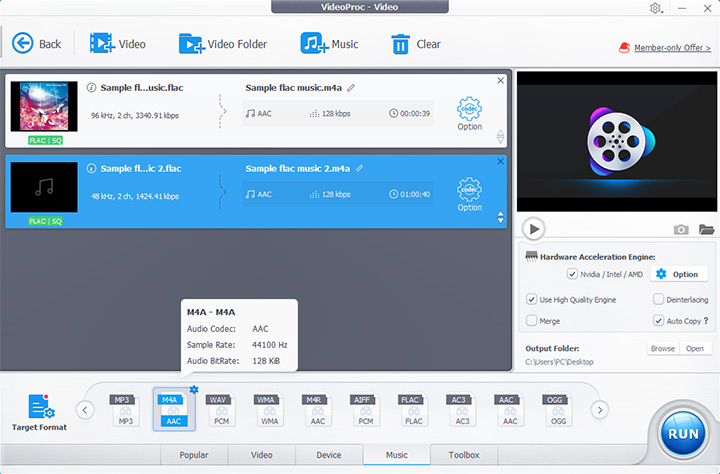
Task: Select the M4A AAC format icon
Action: click(x=174, y=409)
